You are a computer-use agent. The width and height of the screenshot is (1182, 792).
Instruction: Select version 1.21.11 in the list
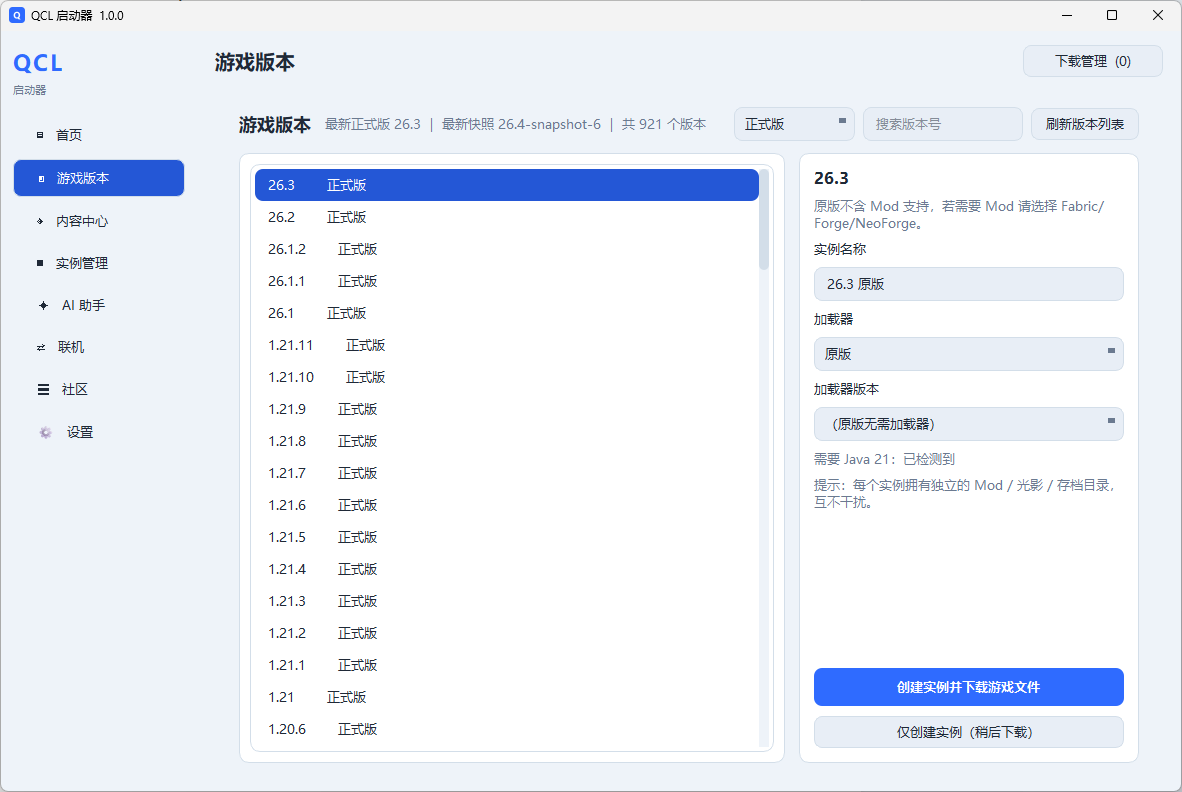pos(507,345)
